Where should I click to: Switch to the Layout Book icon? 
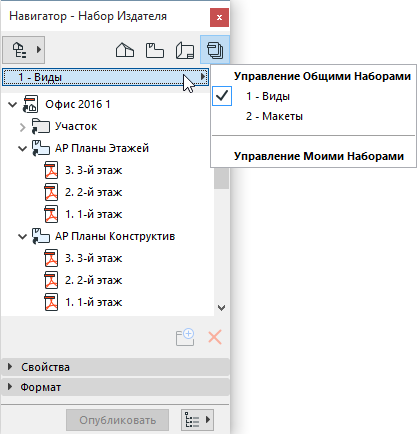click(x=185, y=50)
